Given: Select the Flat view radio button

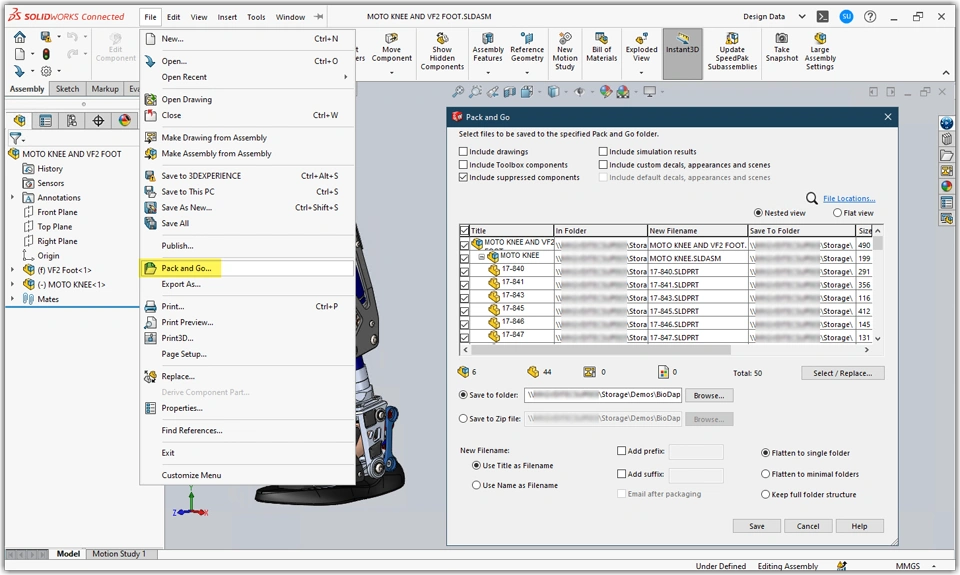Looking at the screenshot, I should pyautogui.click(x=838, y=213).
